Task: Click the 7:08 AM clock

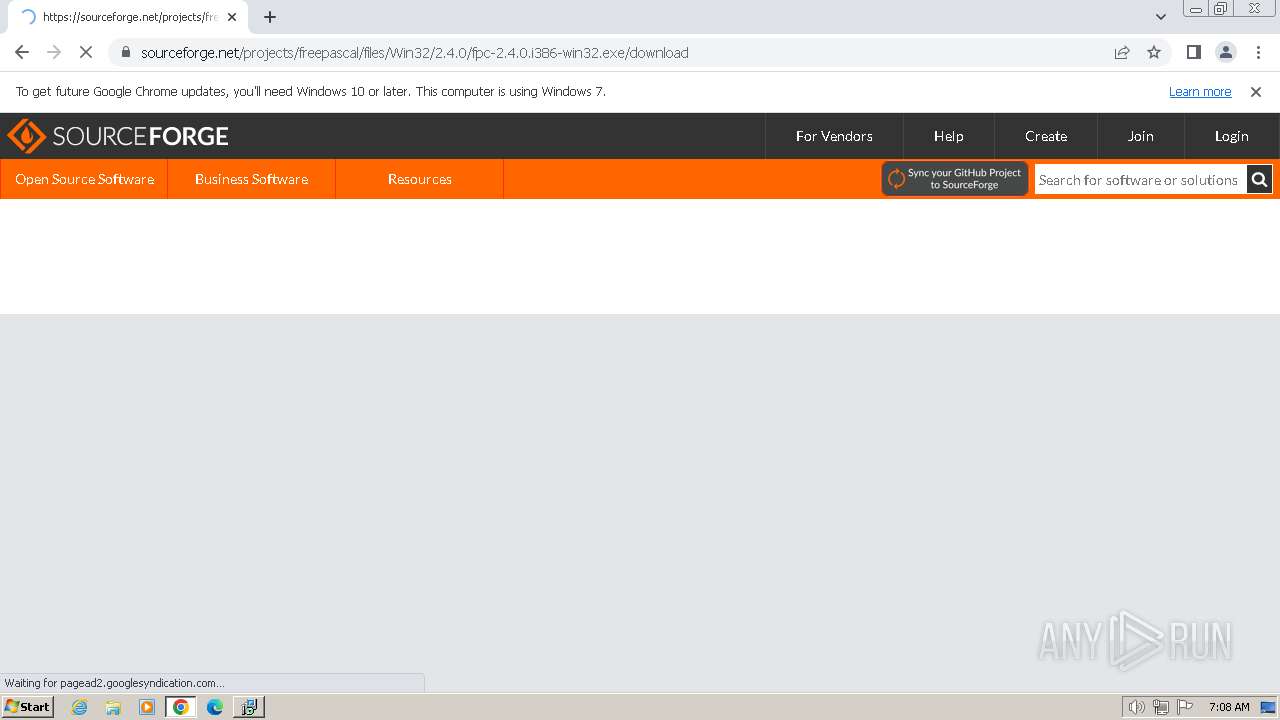Action: pos(1229,707)
